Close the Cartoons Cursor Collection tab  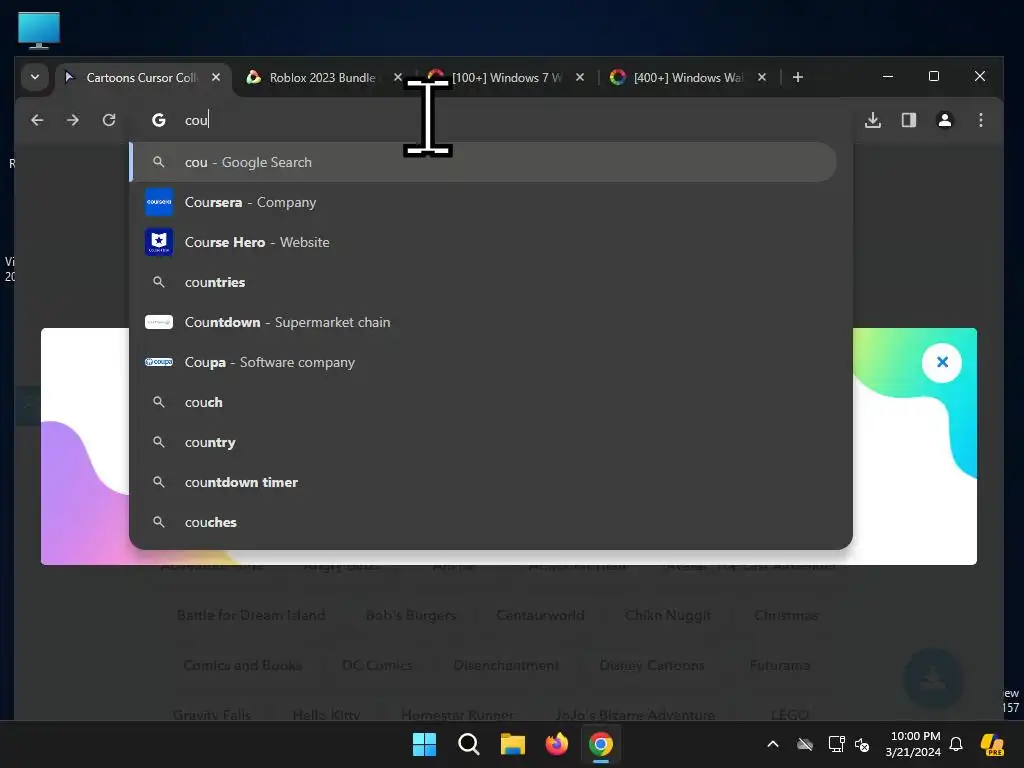[x=216, y=78]
